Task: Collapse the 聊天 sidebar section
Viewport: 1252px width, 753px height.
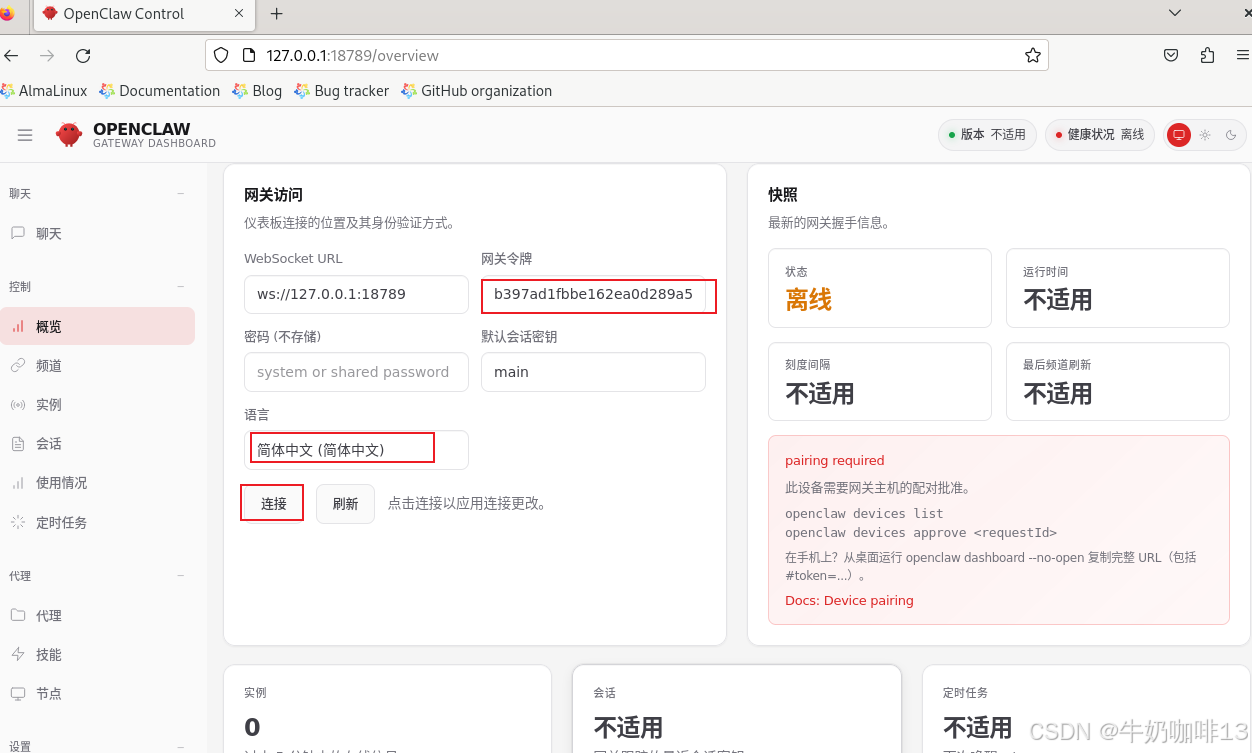Action: 181,193
